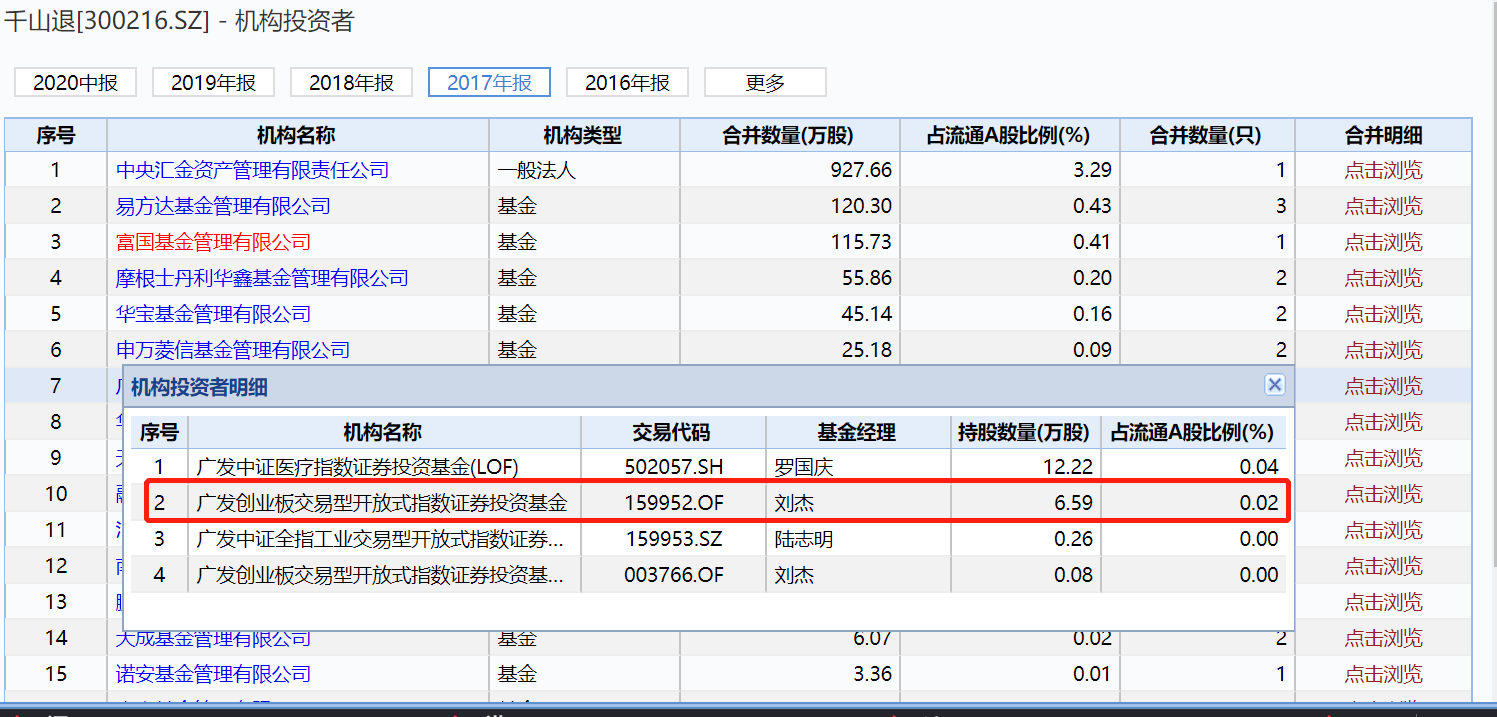Click 一般法人 institution type cell

tap(584, 170)
